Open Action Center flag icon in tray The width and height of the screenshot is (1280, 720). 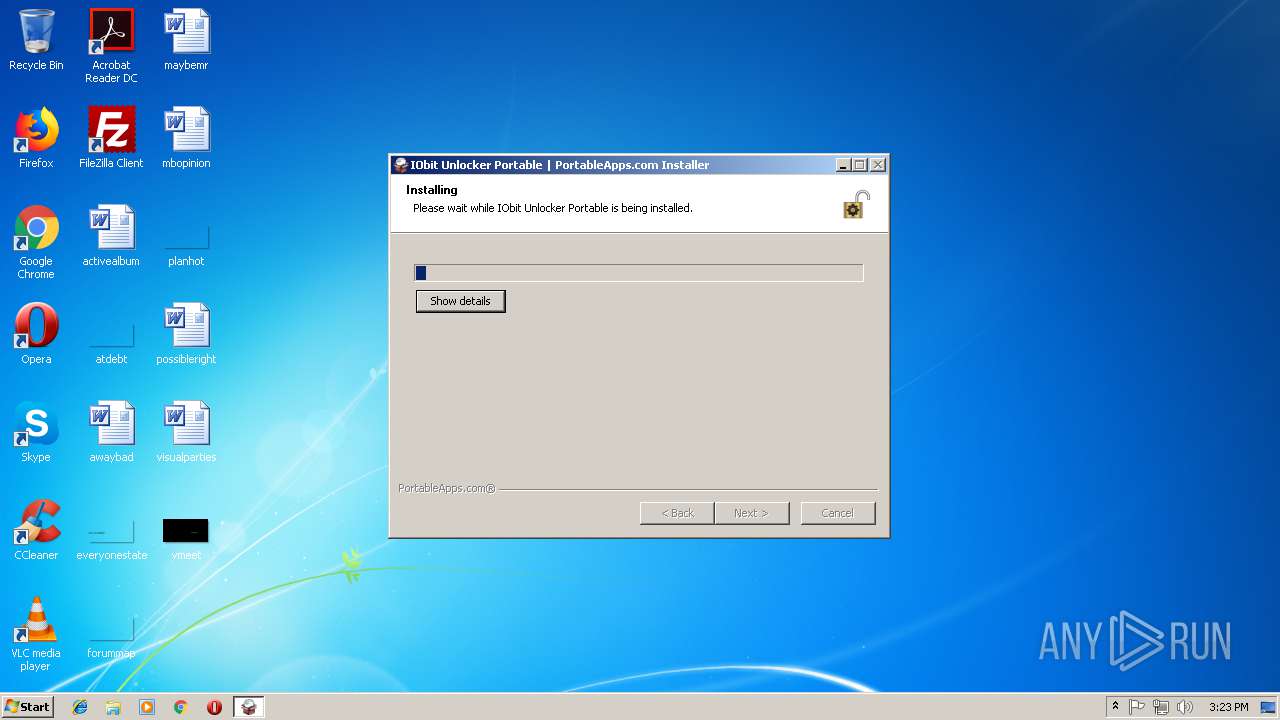(1137, 707)
